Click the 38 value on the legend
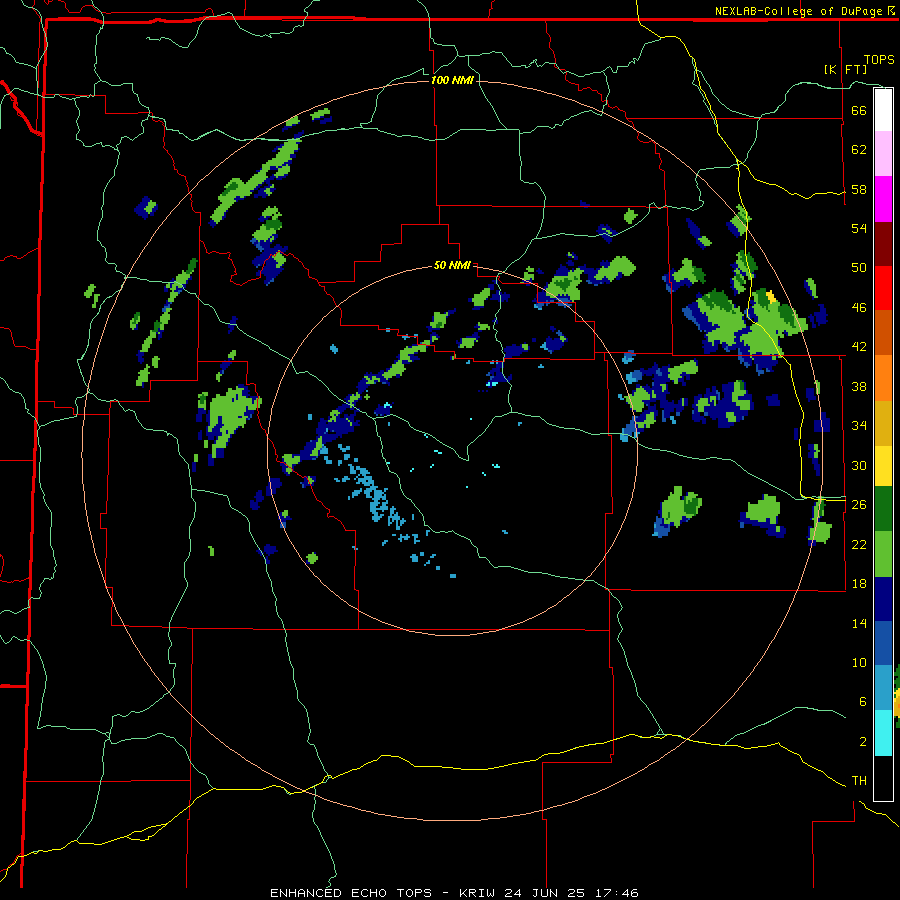This screenshot has height=900, width=900. click(859, 386)
